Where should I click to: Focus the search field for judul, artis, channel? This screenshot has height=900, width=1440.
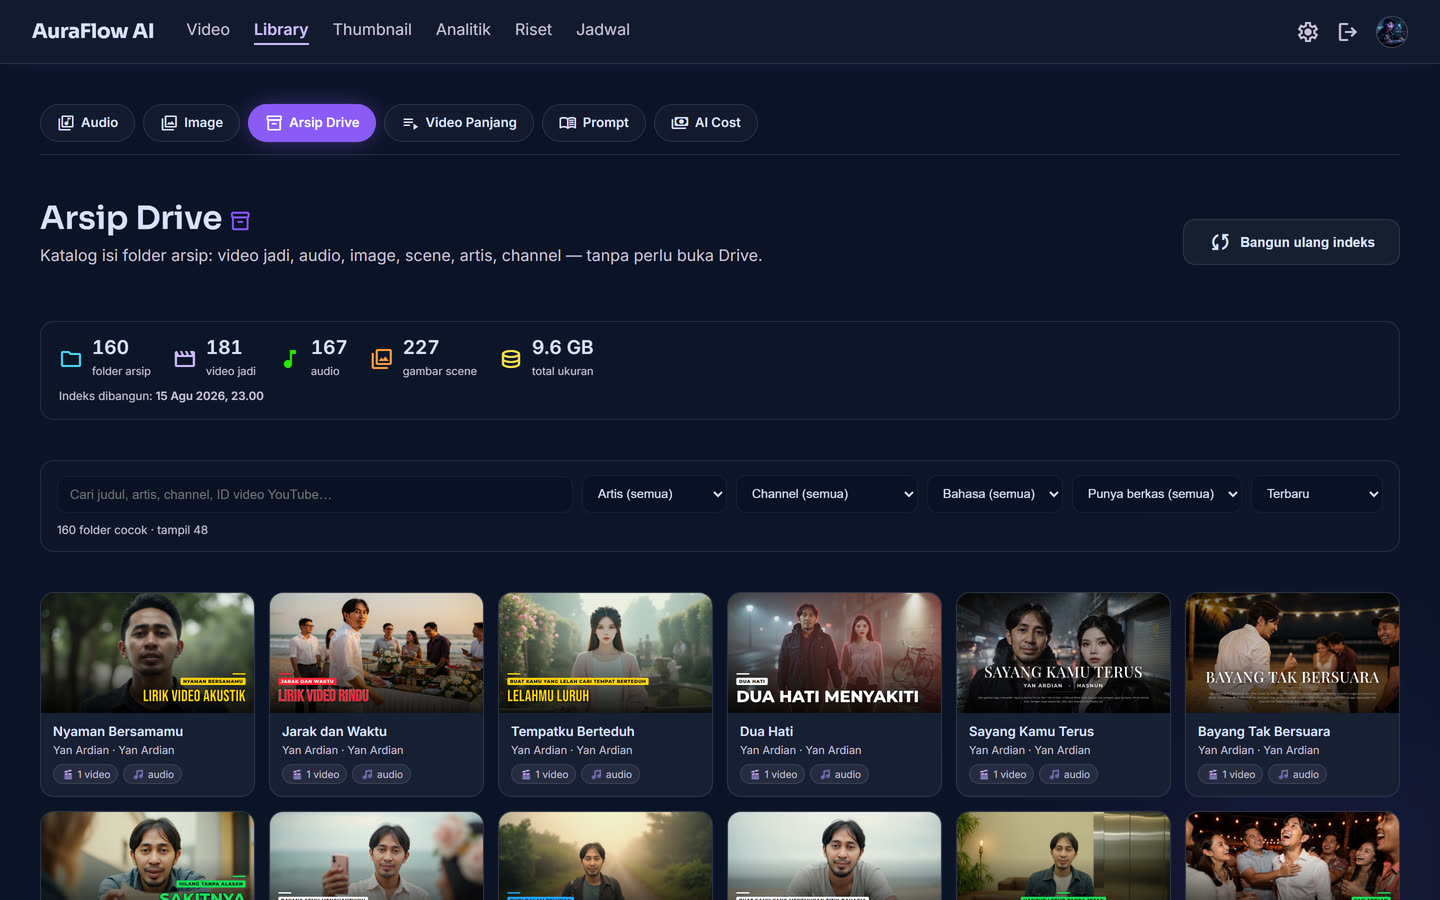(315, 494)
